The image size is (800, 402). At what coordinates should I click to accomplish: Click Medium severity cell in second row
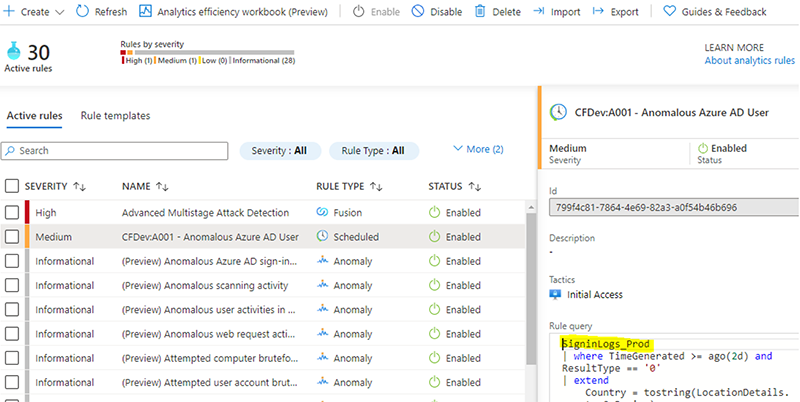coord(54,237)
